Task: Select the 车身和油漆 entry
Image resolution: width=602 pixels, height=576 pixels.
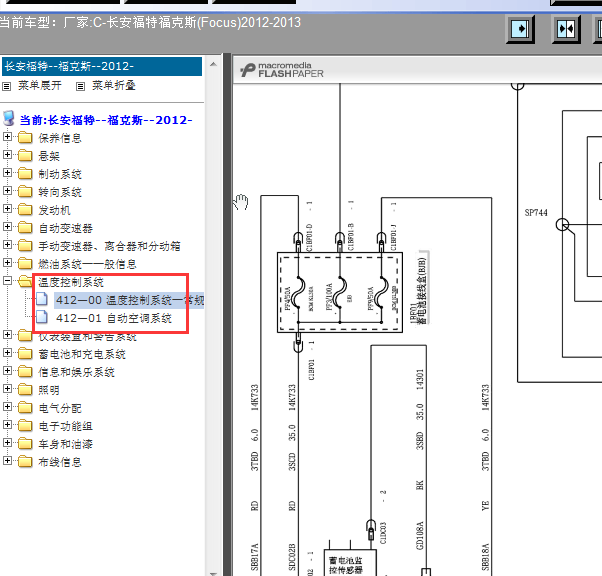Action: pos(65,444)
